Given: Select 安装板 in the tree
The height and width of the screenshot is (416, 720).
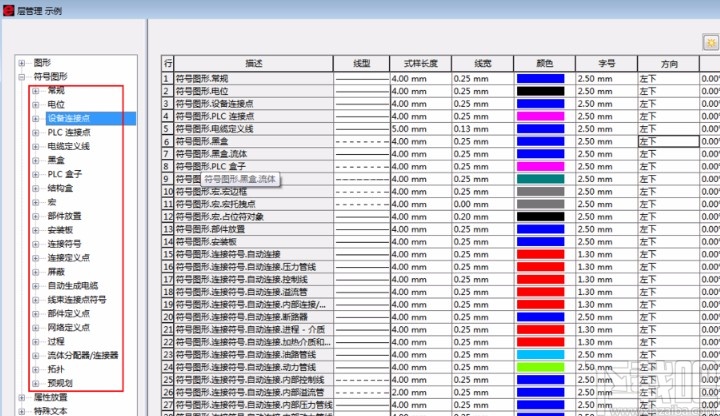Looking at the screenshot, I should (60, 230).
